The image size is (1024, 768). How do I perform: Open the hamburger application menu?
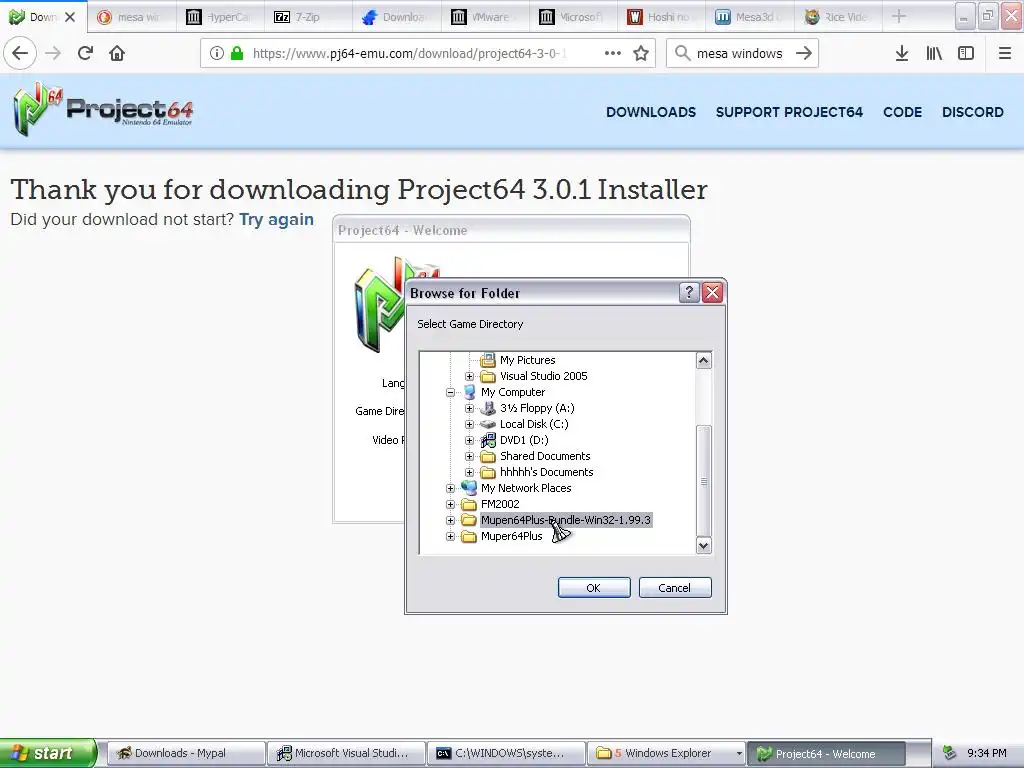tap(1005, 53)
